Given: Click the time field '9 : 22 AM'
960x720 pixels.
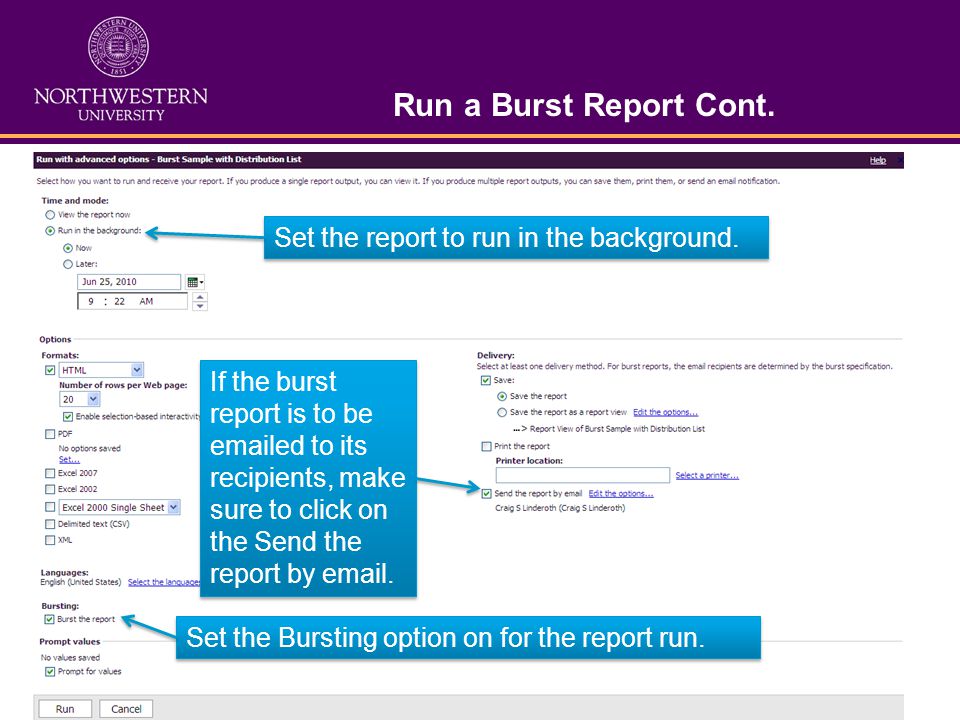Looking at the screenshot, I should tap(133, 301).
